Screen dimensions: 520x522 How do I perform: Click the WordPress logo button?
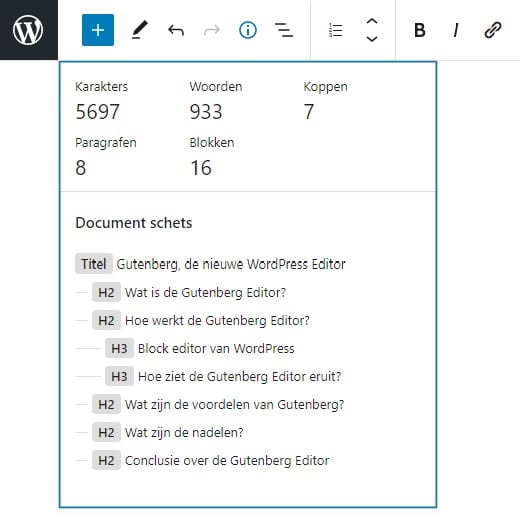point(29,30)
